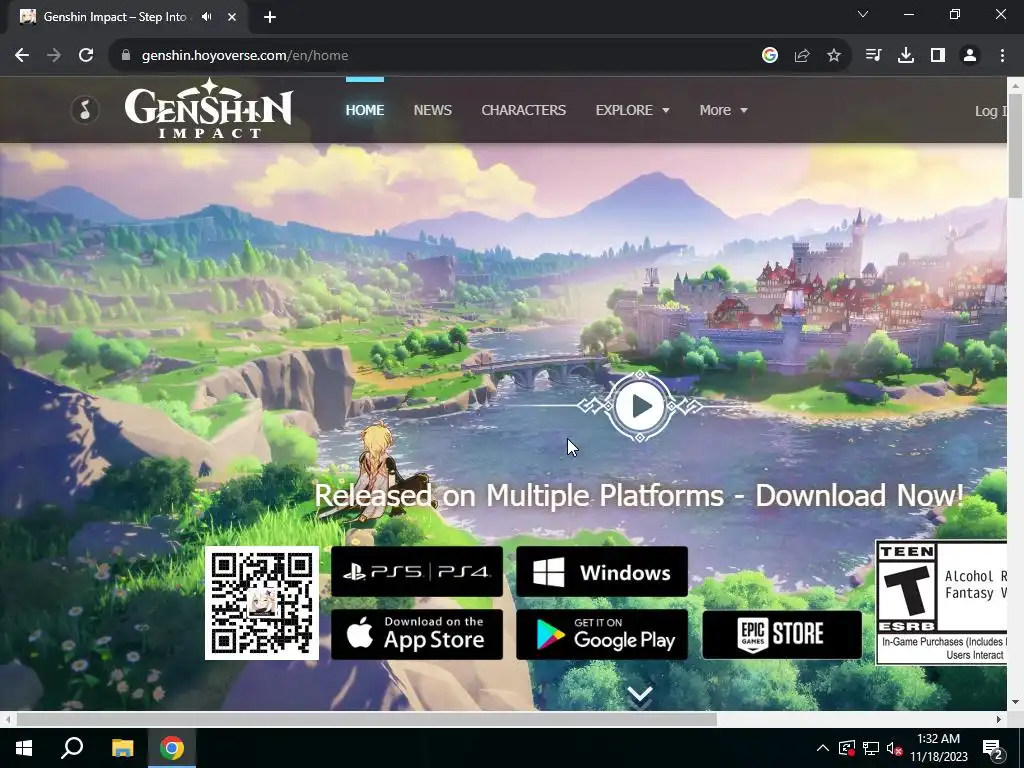Screen dimensions: 1024x768
Task: Click the scroll-down chevron arrow
Action: point(640,696)
